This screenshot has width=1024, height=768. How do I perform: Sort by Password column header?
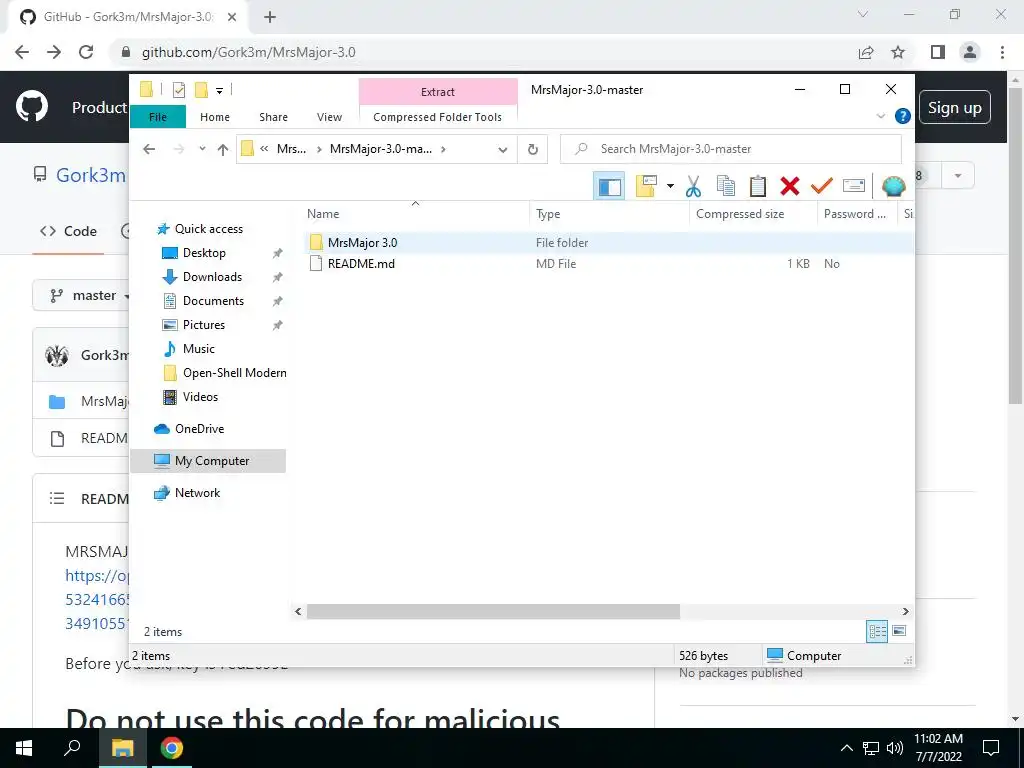pos(856,214)
